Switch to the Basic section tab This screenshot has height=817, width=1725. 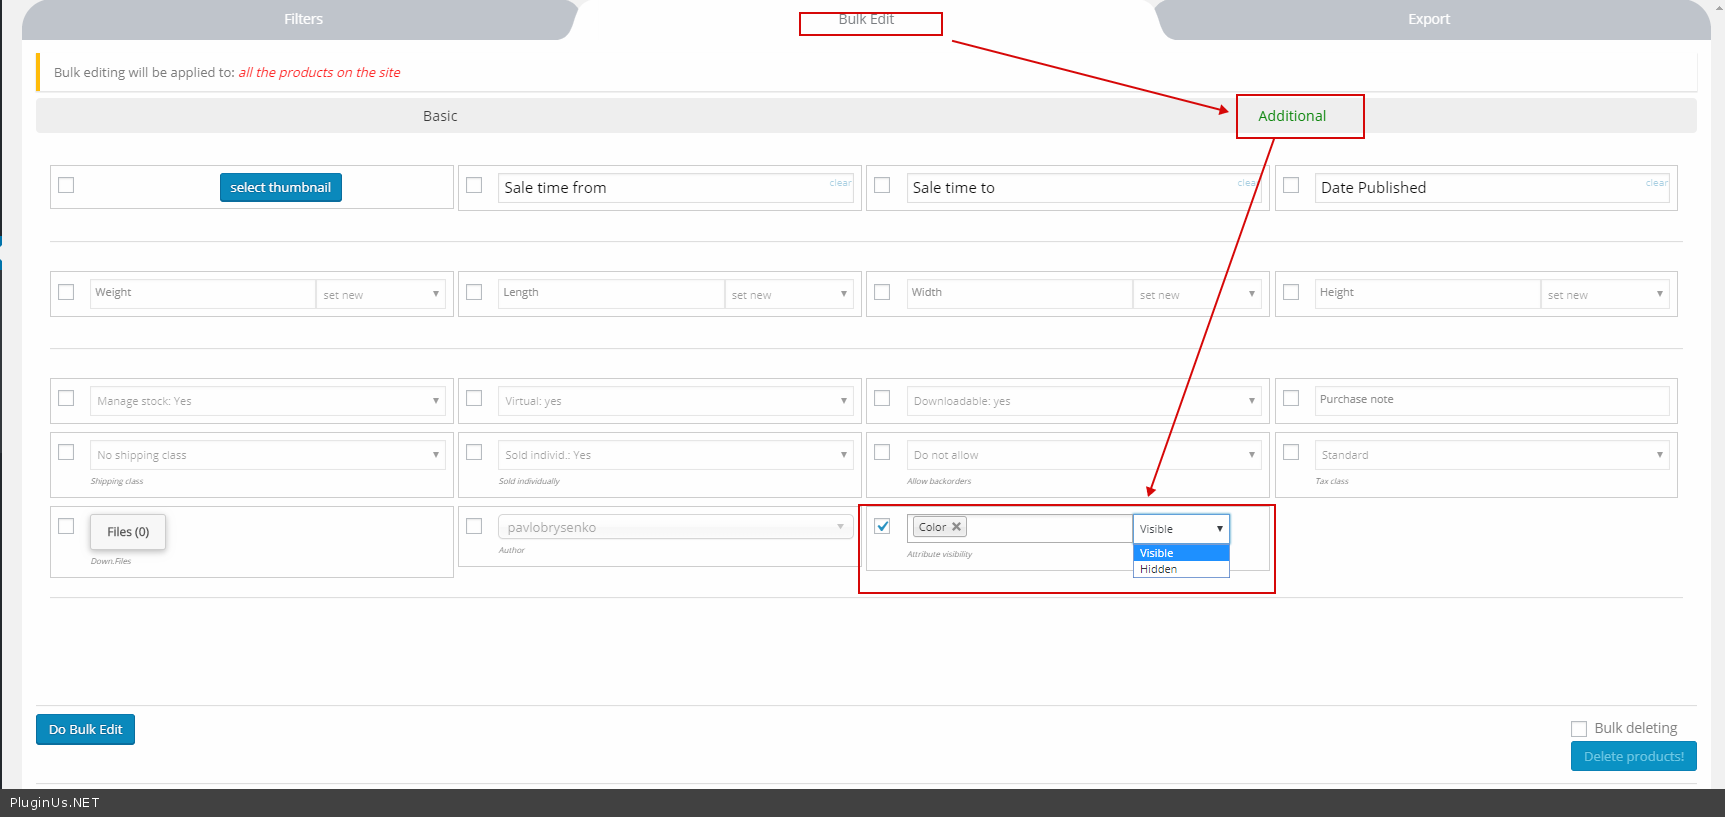[440, 116]
